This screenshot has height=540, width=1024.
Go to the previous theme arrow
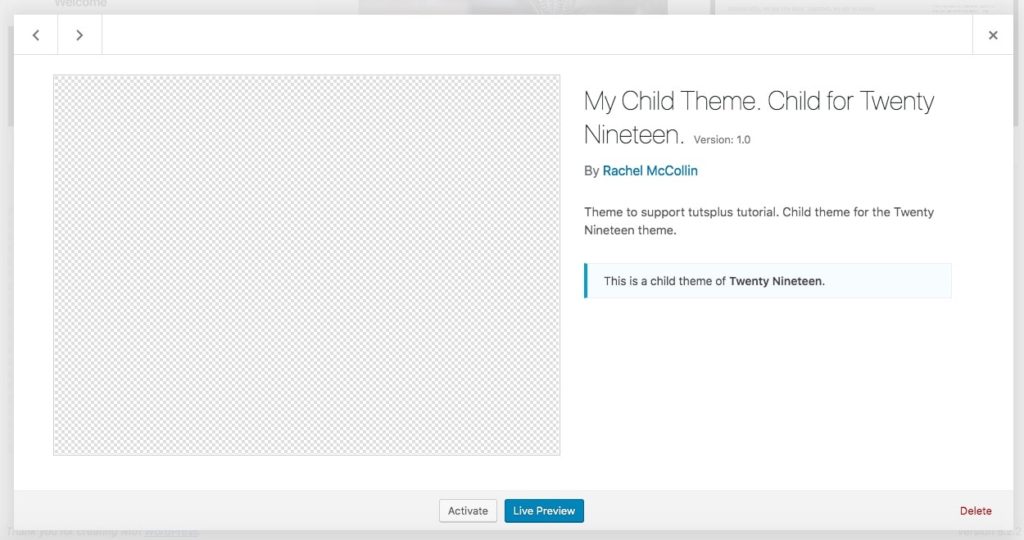36,35
